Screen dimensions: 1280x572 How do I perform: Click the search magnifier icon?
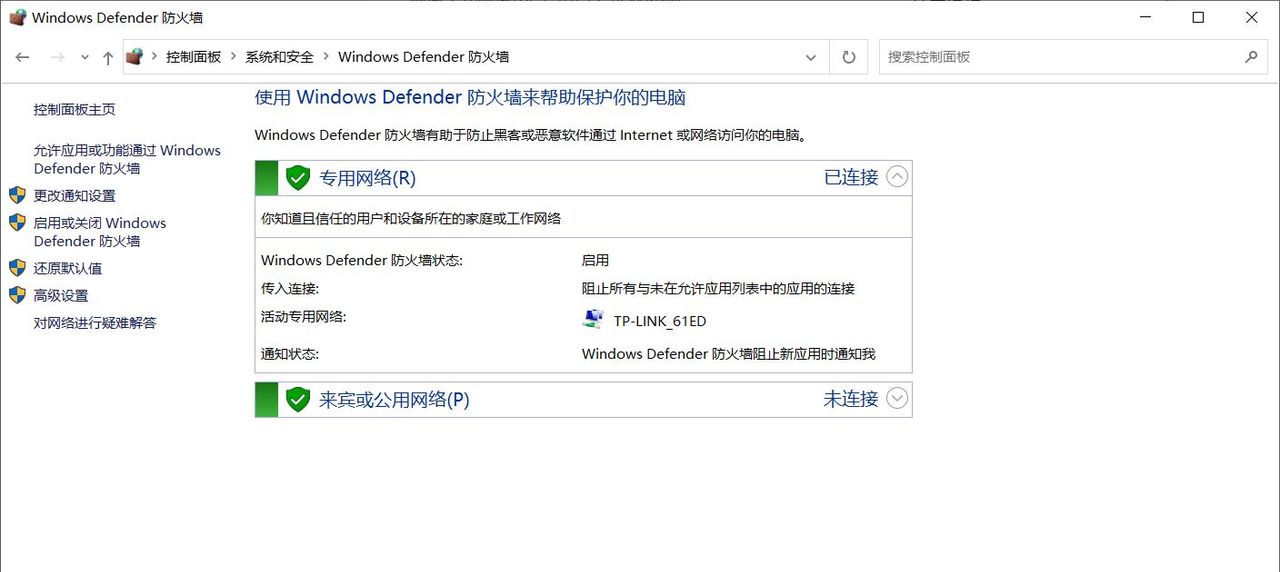pyautogui.click(x=1250, y=57)
